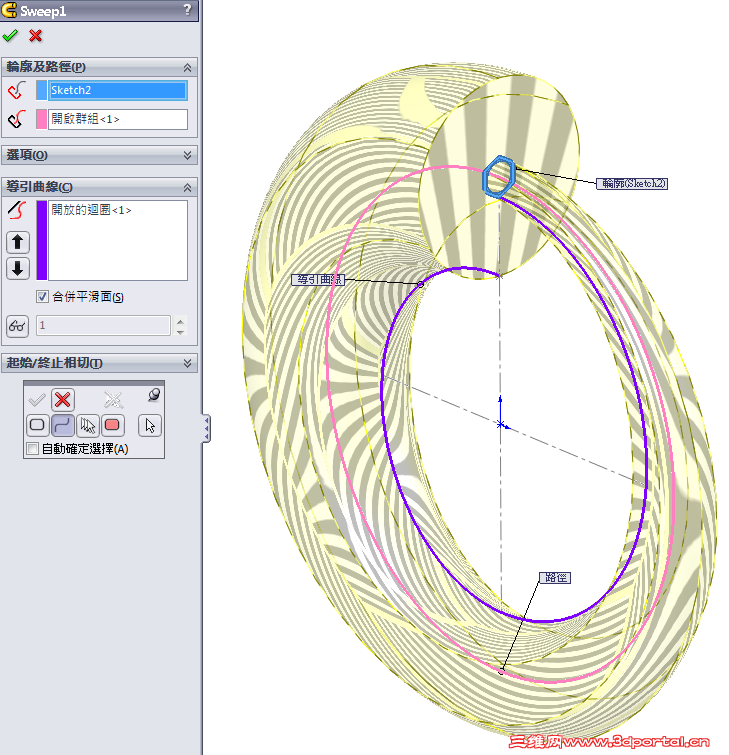The width and height of the screenshot is (729, 755).
Task: Select the standard arrow cursor tool
Action: point(150,425)
